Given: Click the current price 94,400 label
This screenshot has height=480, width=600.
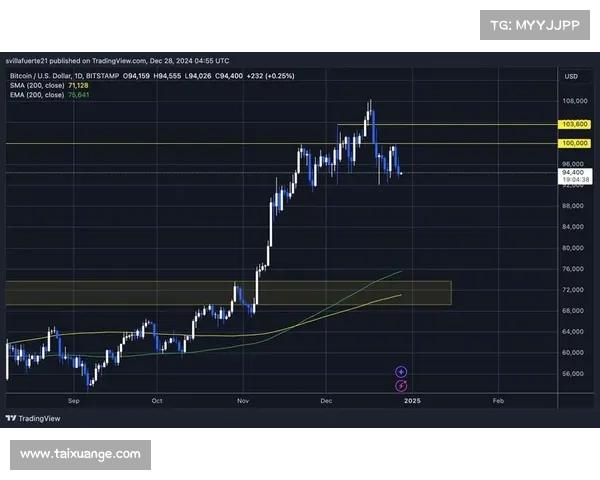Looking at the screenshot, I should (572, 172).
